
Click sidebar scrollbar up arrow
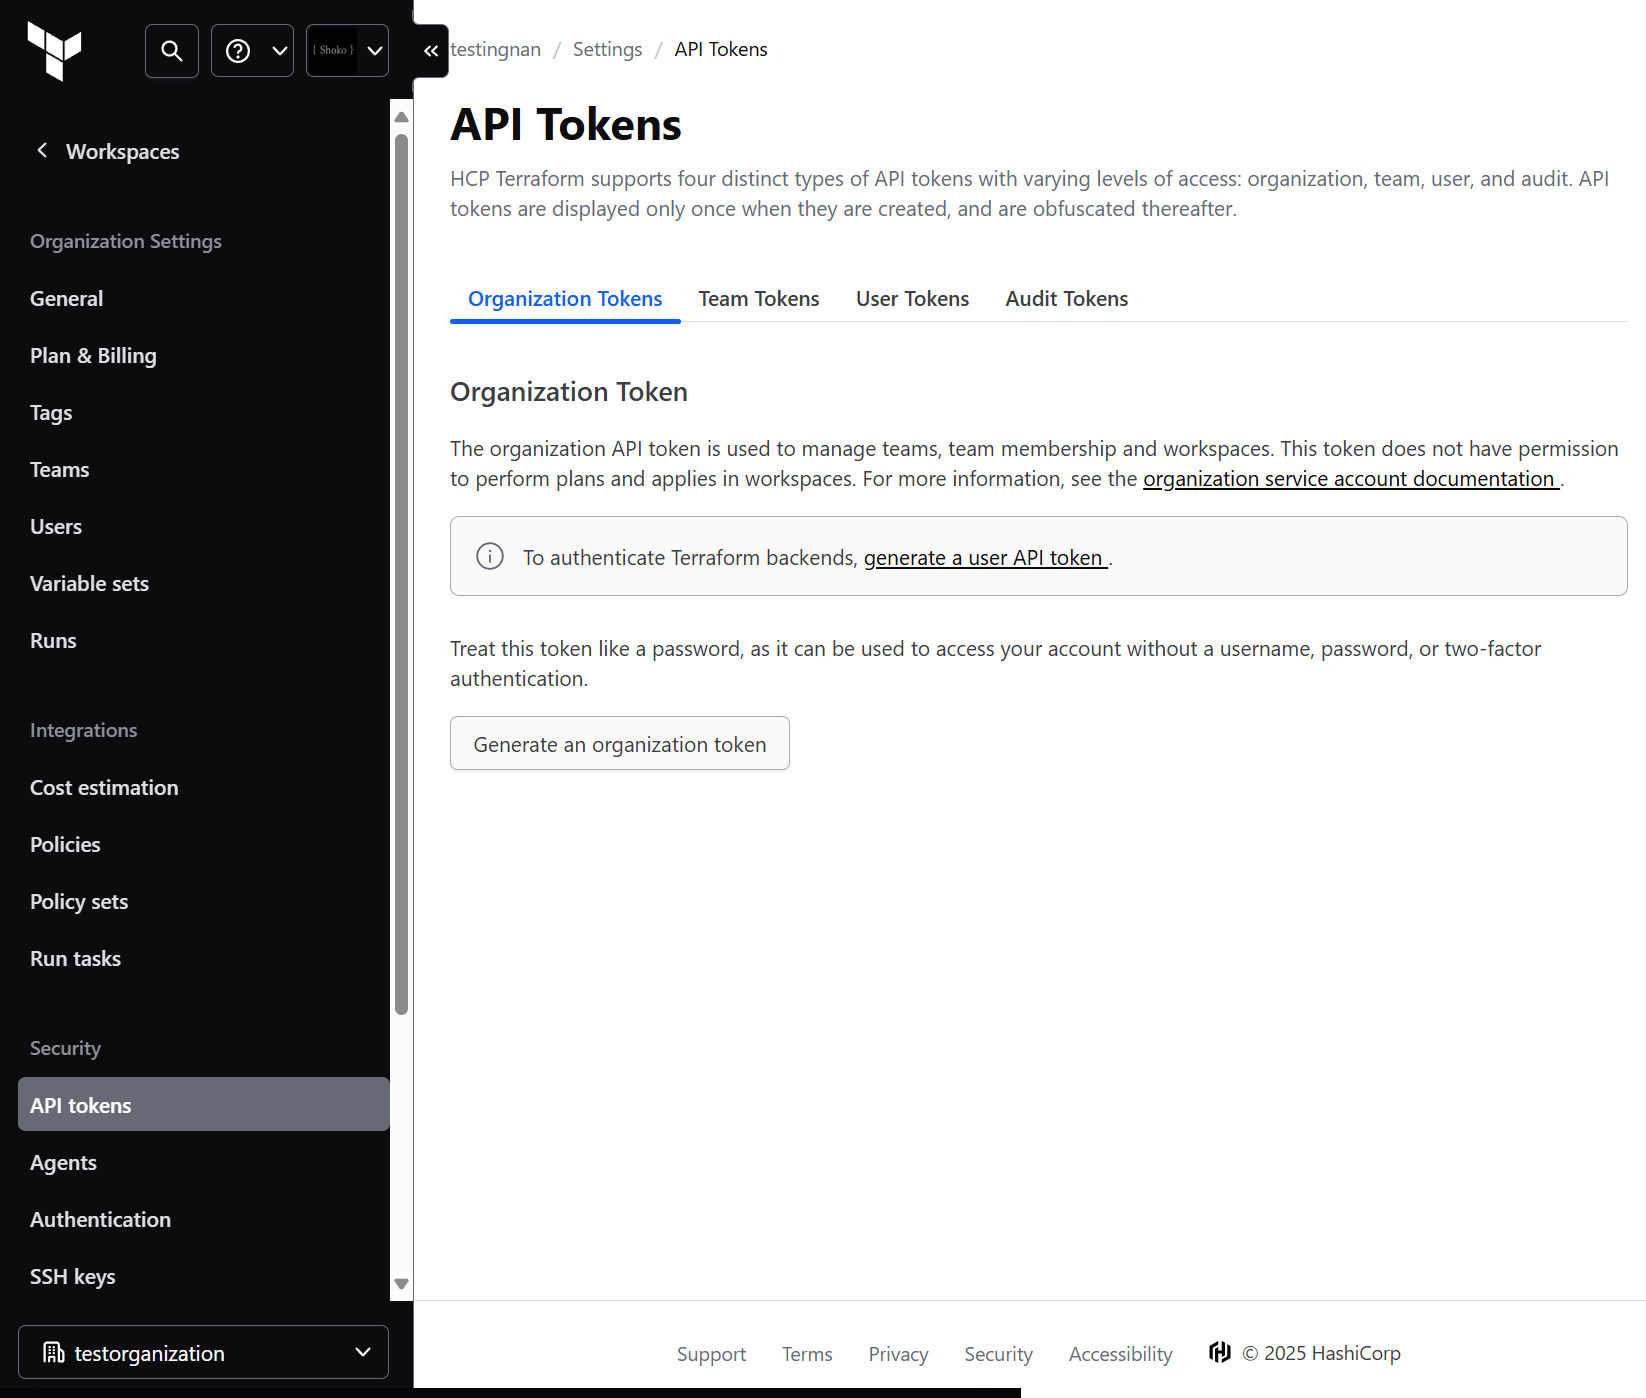pyautogui.click(x=402, y=117)
